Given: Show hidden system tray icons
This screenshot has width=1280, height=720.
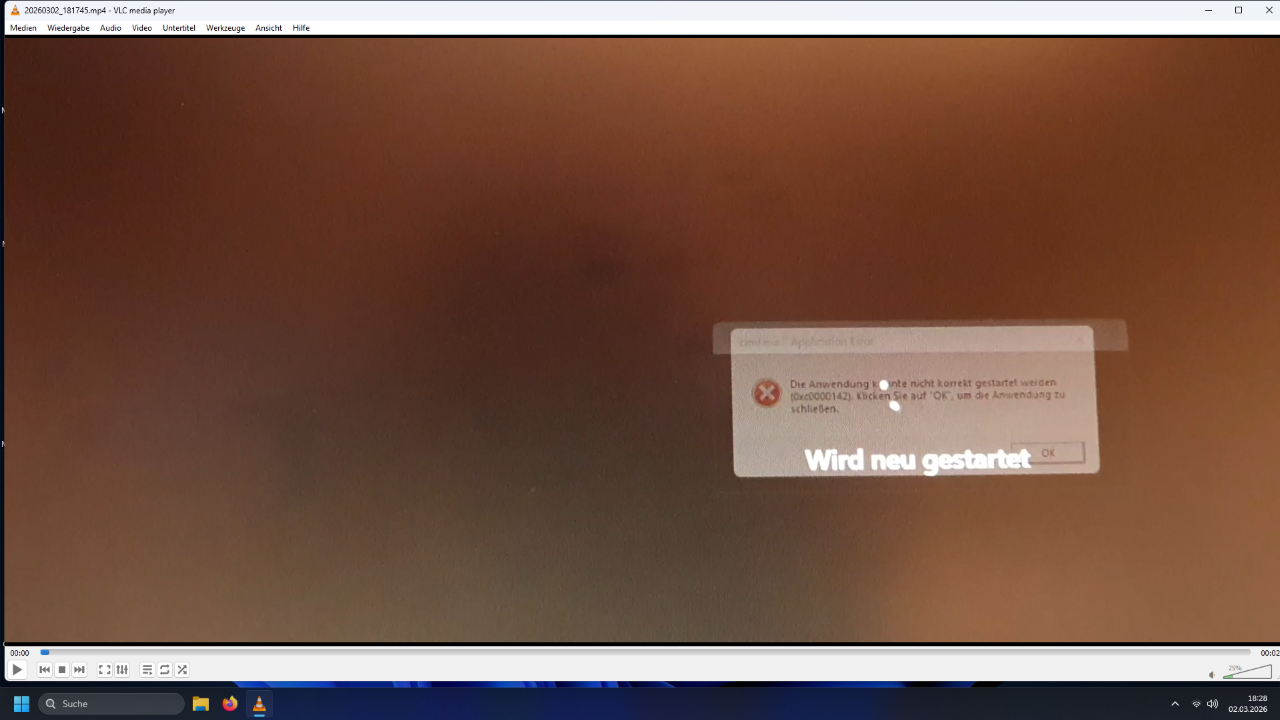Looking at the screenshot, I should (x=1175, y=704).
